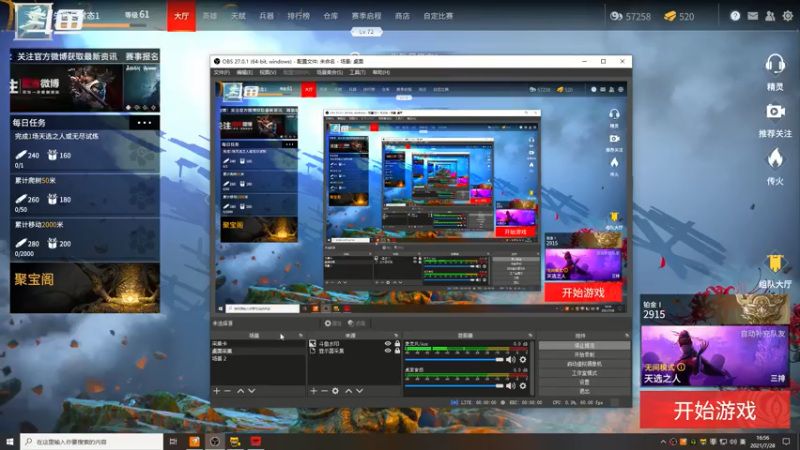Pop out the OBS 控件 dock
The width and height of the screenshot is (800, 450).
[627, 336]
